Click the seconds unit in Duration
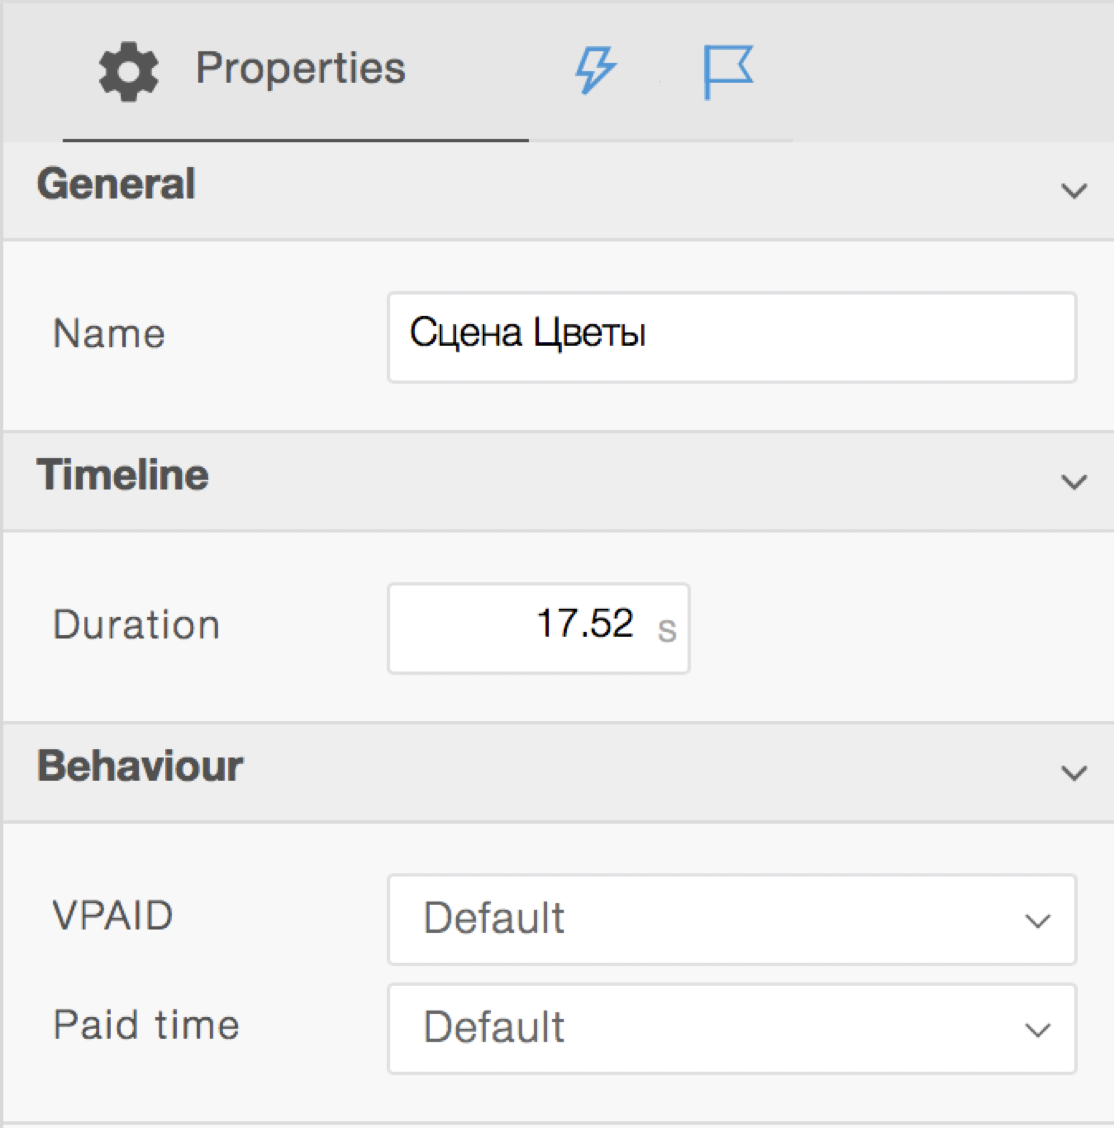Image resolution: width=1114 pixels, height=1128 pixels. (x=667, y=630)
